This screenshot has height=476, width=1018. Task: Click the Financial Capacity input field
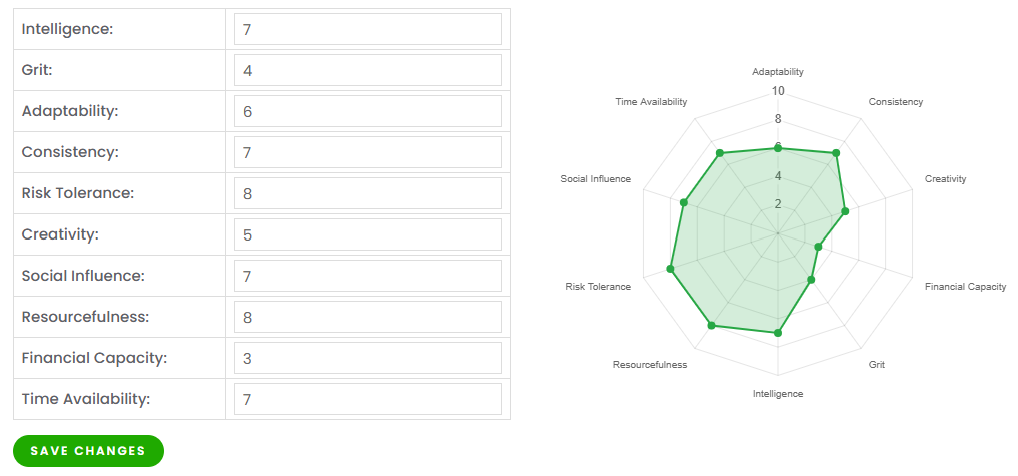click(x=367, y=358)
